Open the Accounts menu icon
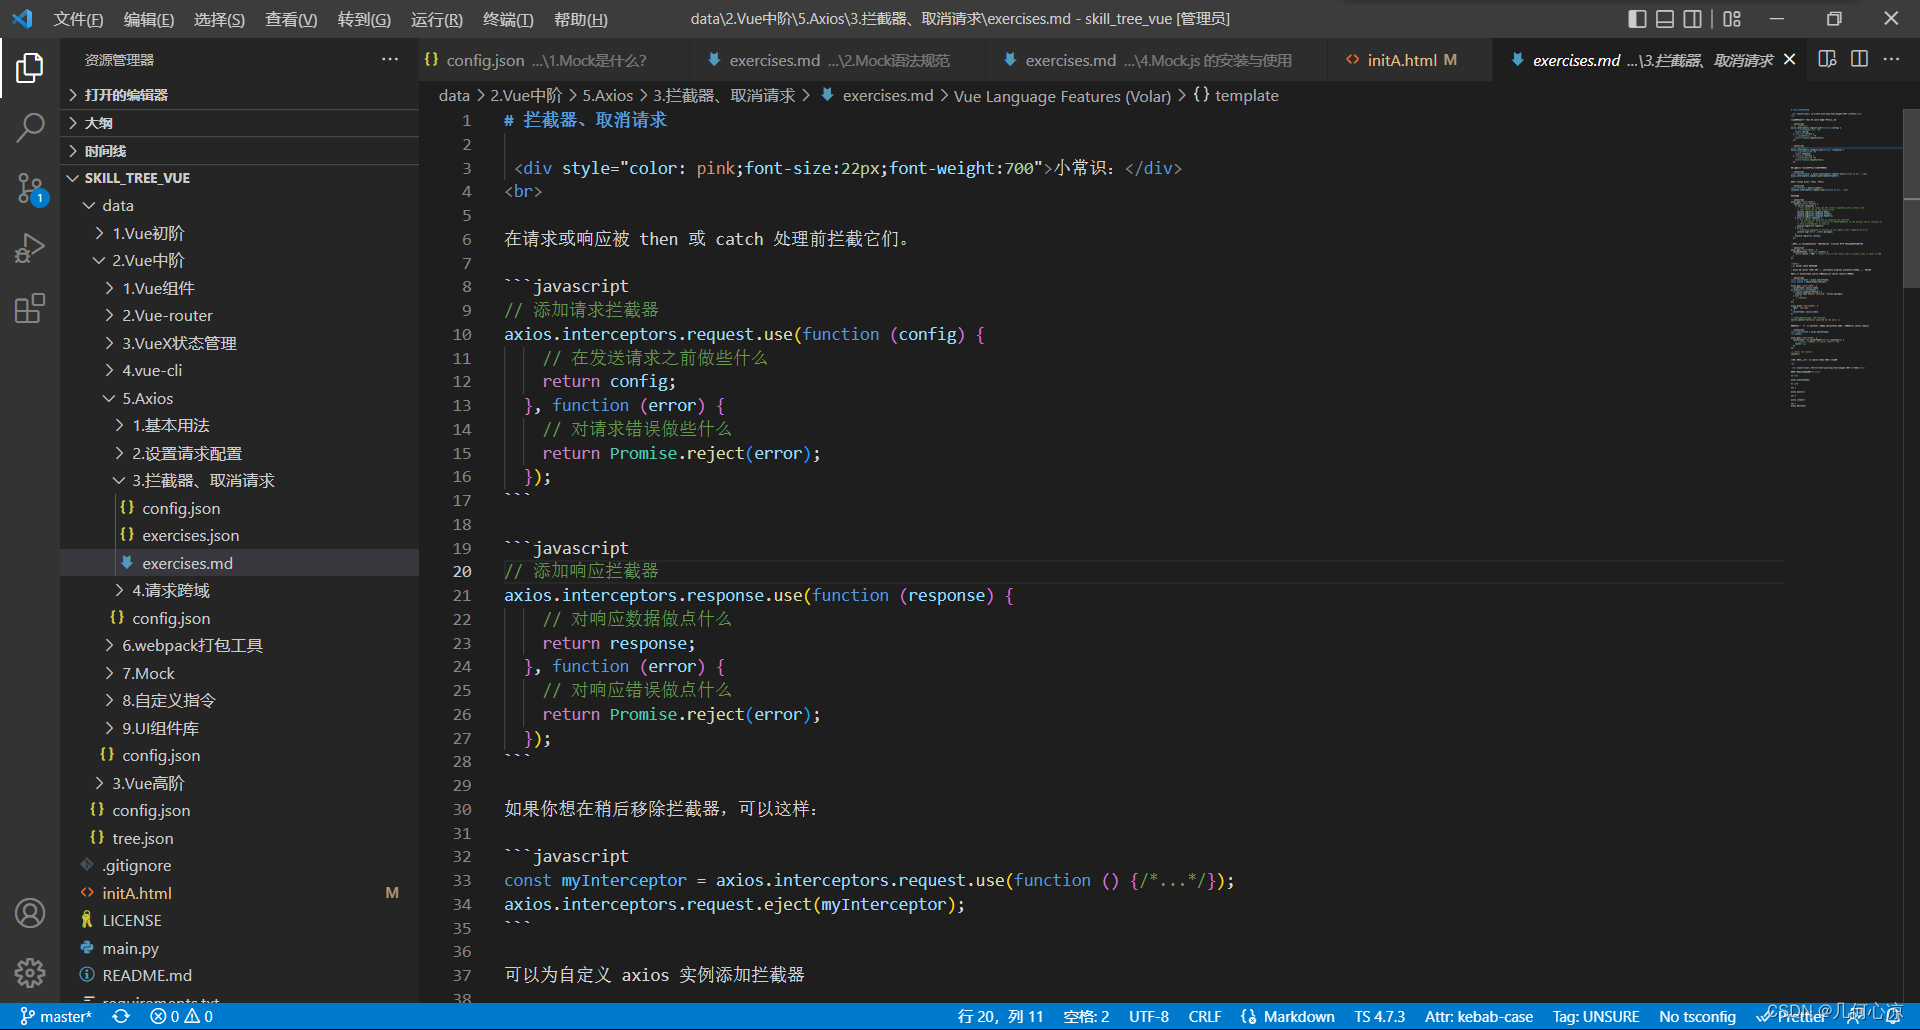 [30, 913]
